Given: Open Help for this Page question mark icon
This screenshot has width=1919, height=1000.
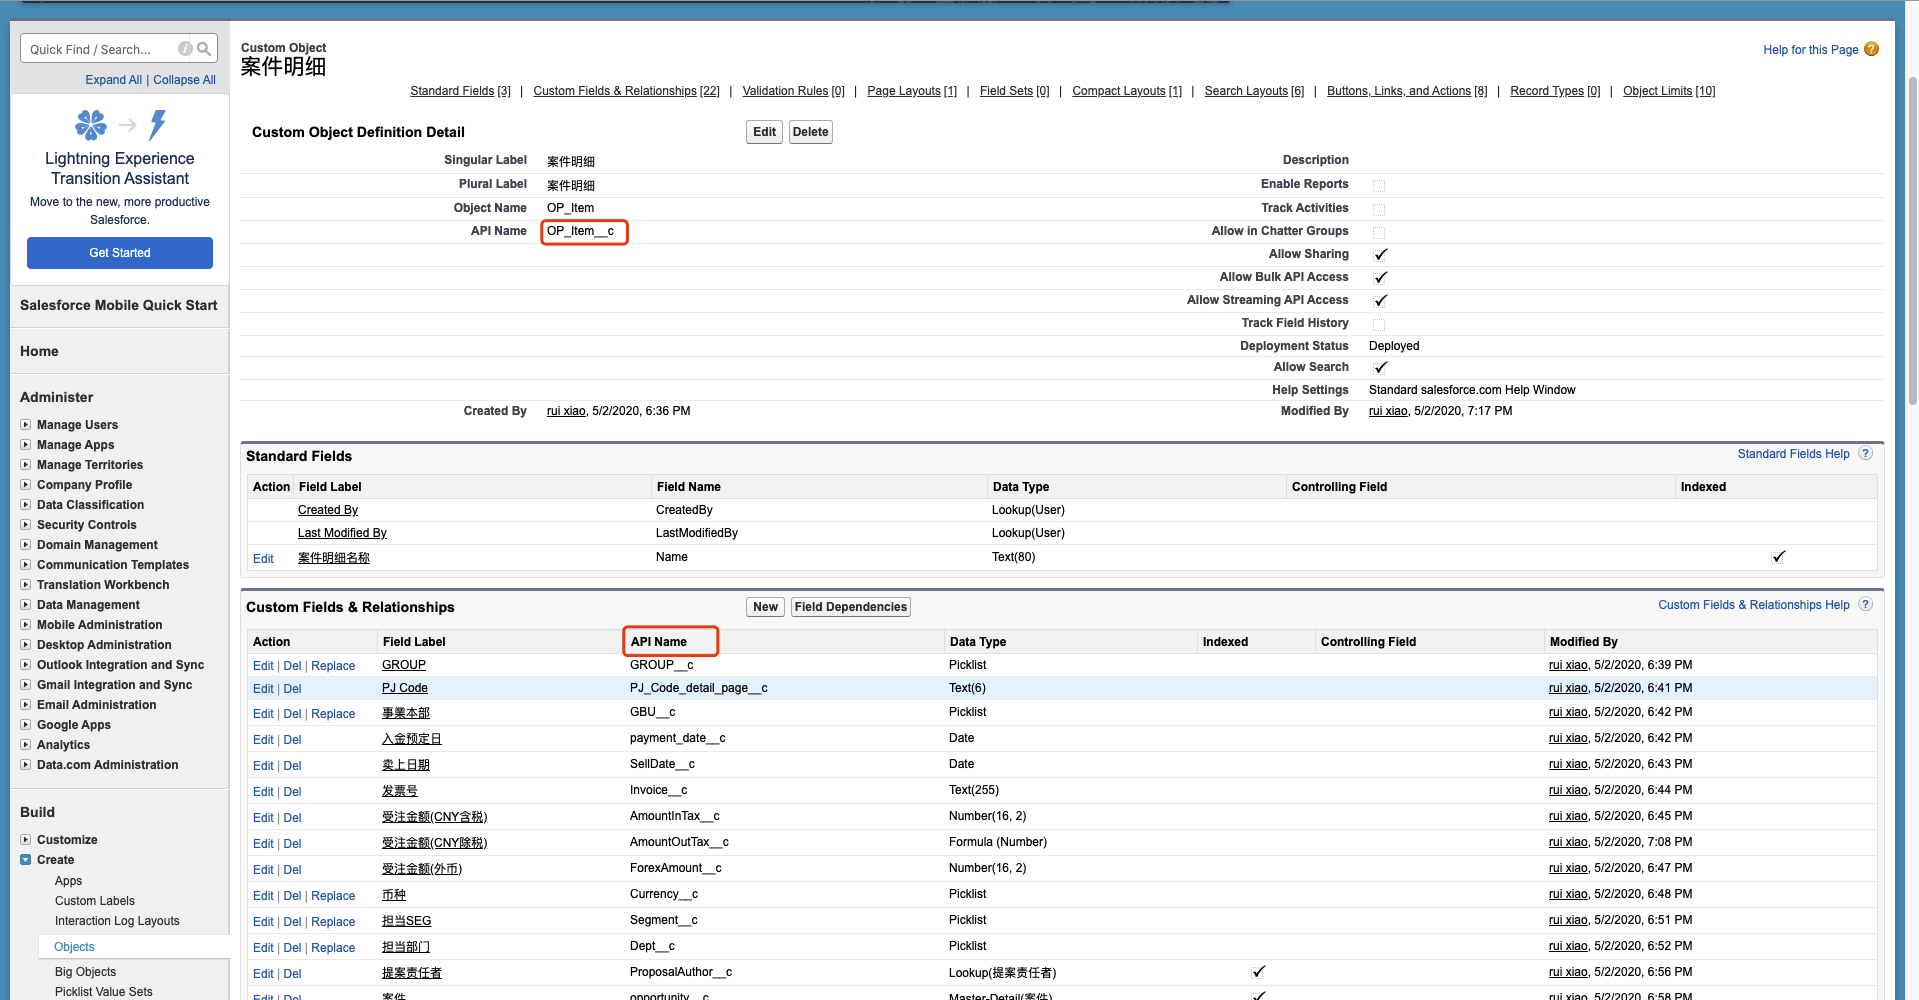Looking at the screenshot, I should click(1872, 49).
